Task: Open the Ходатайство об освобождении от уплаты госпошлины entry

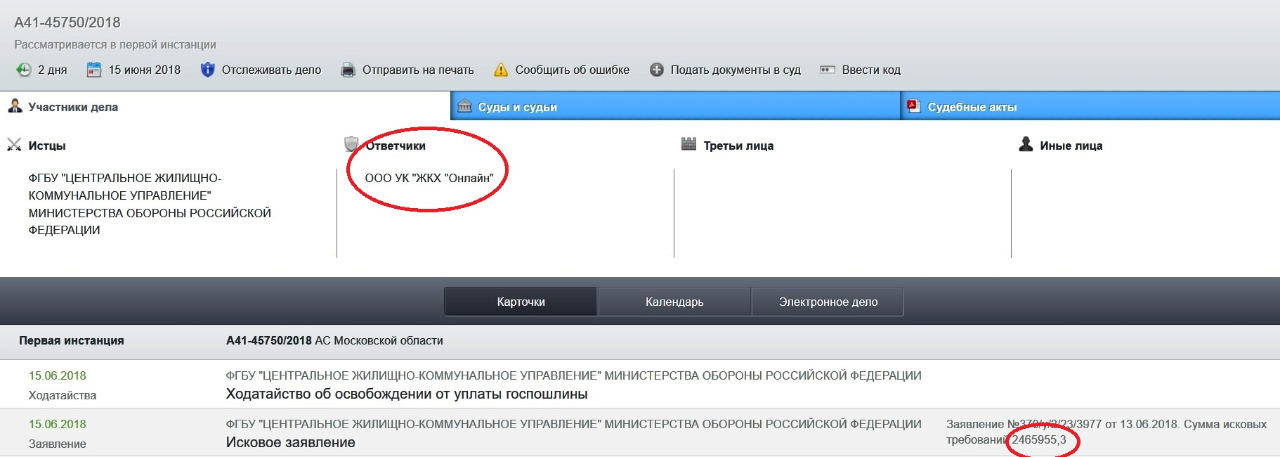Action: [407, 394]
